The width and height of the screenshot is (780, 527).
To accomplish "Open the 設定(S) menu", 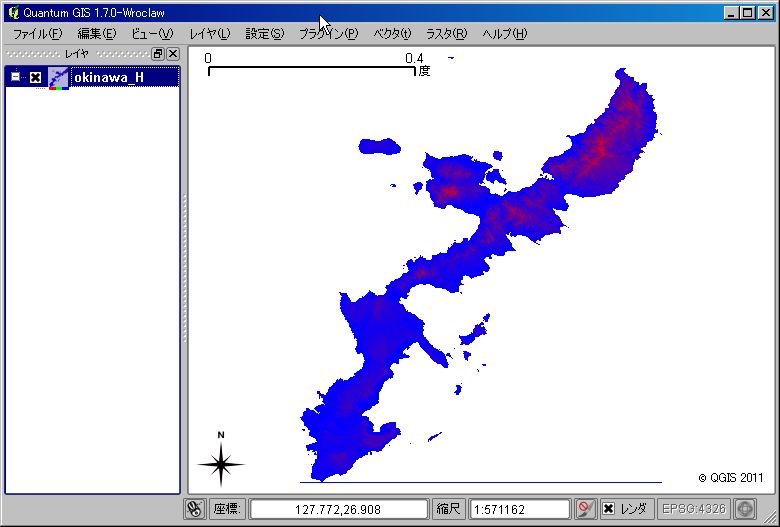I will 265,34.
